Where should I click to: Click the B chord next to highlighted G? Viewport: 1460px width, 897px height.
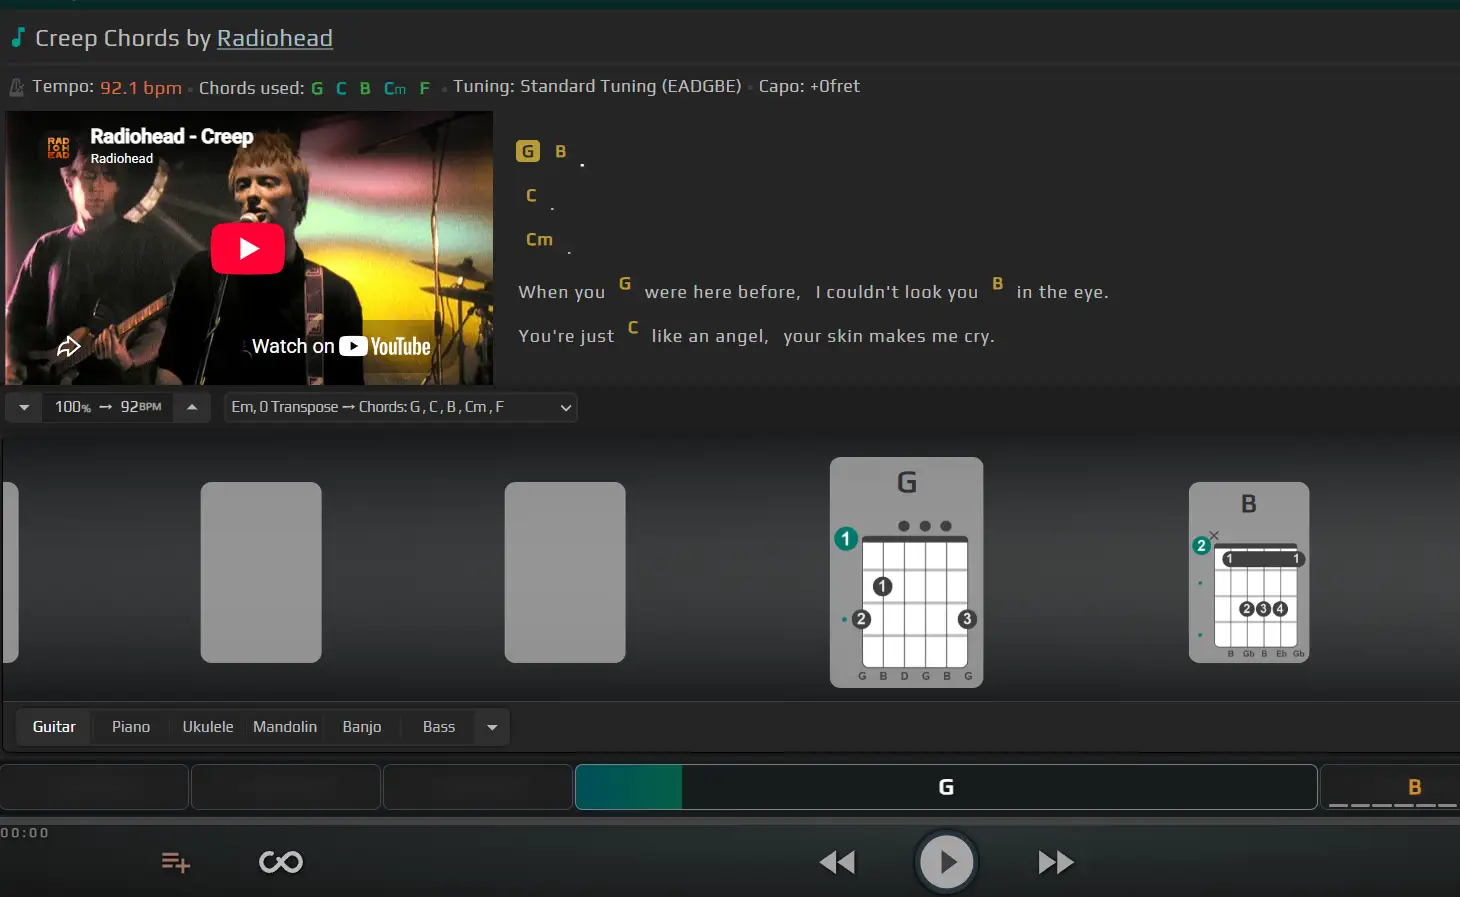561,151
